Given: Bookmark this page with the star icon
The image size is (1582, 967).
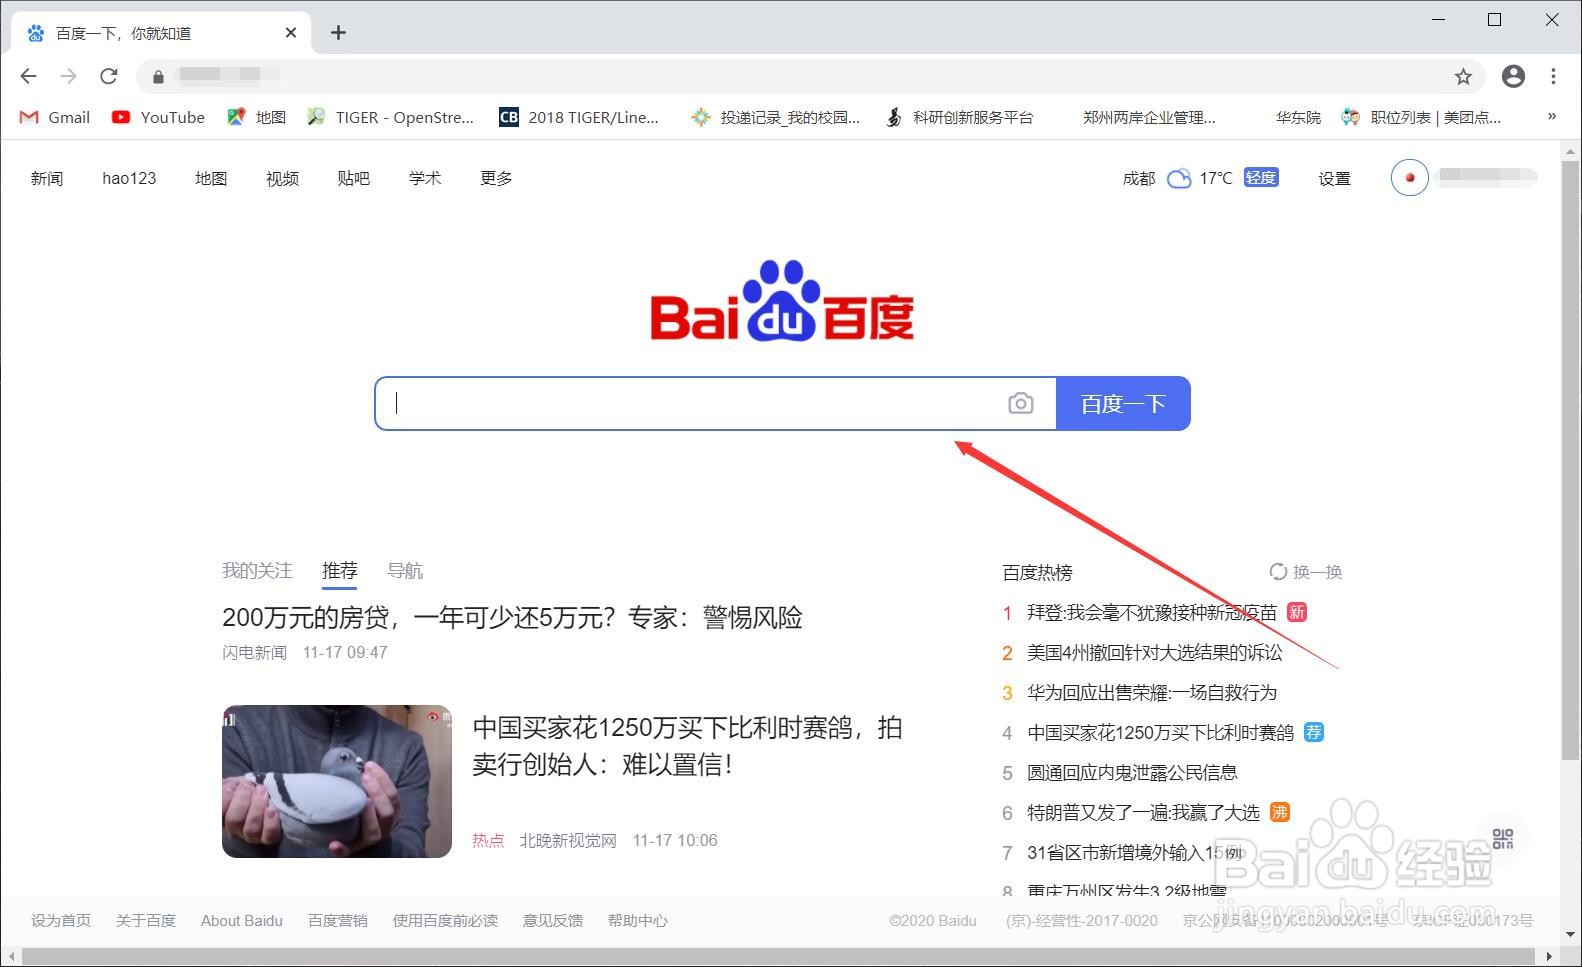Looking at the screenshot, I should (1463, 76).
